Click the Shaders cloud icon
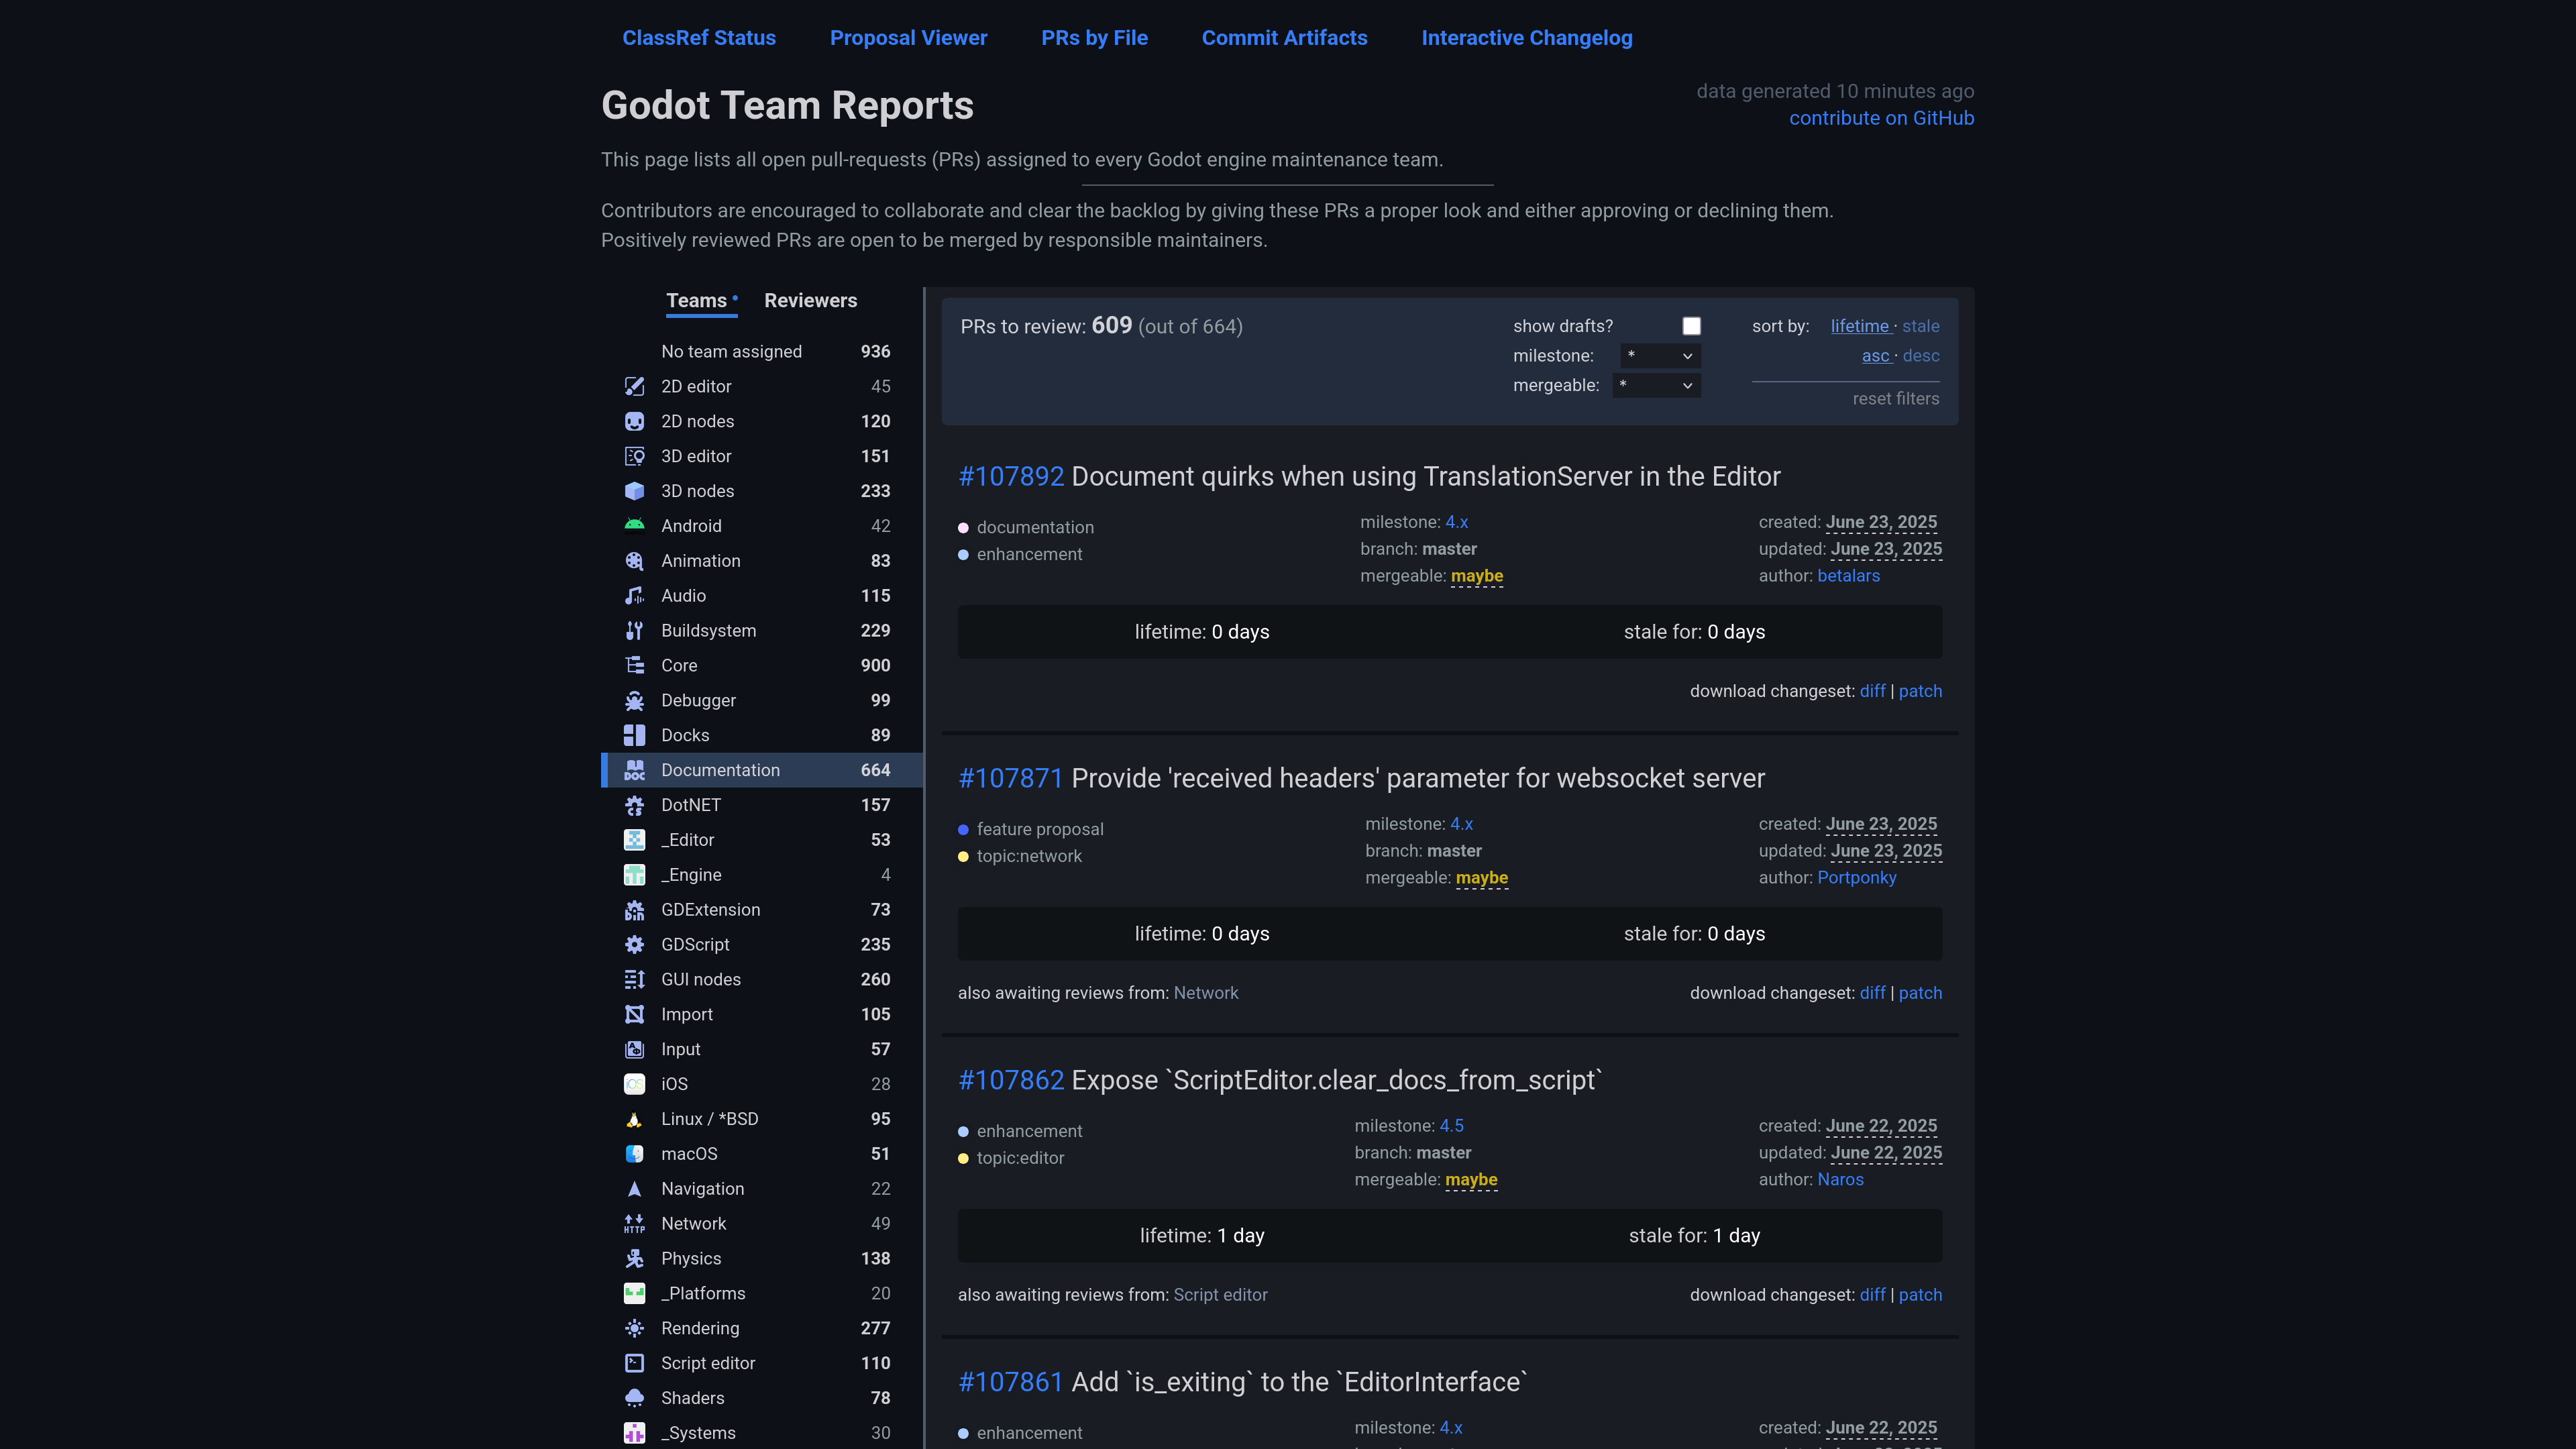 point(634,1398)
